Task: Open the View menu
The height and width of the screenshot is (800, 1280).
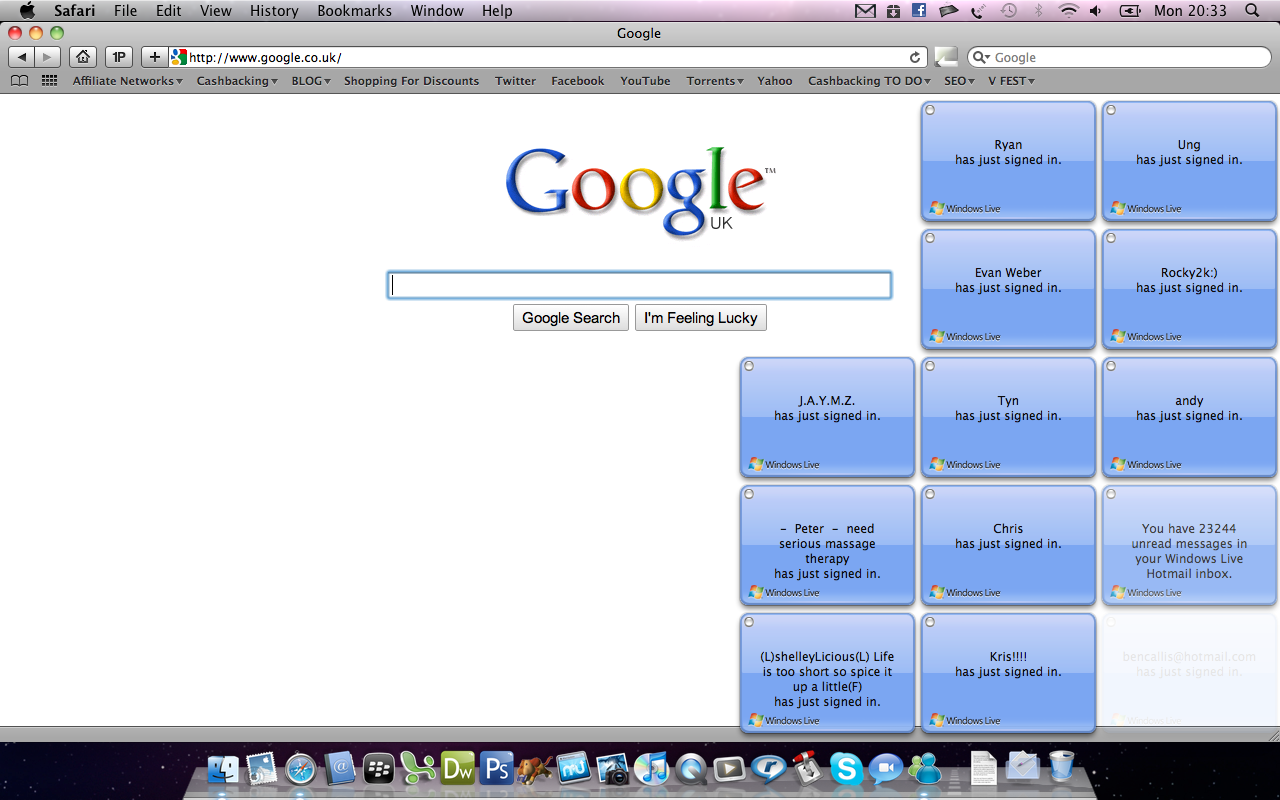Action: point(216,11)
